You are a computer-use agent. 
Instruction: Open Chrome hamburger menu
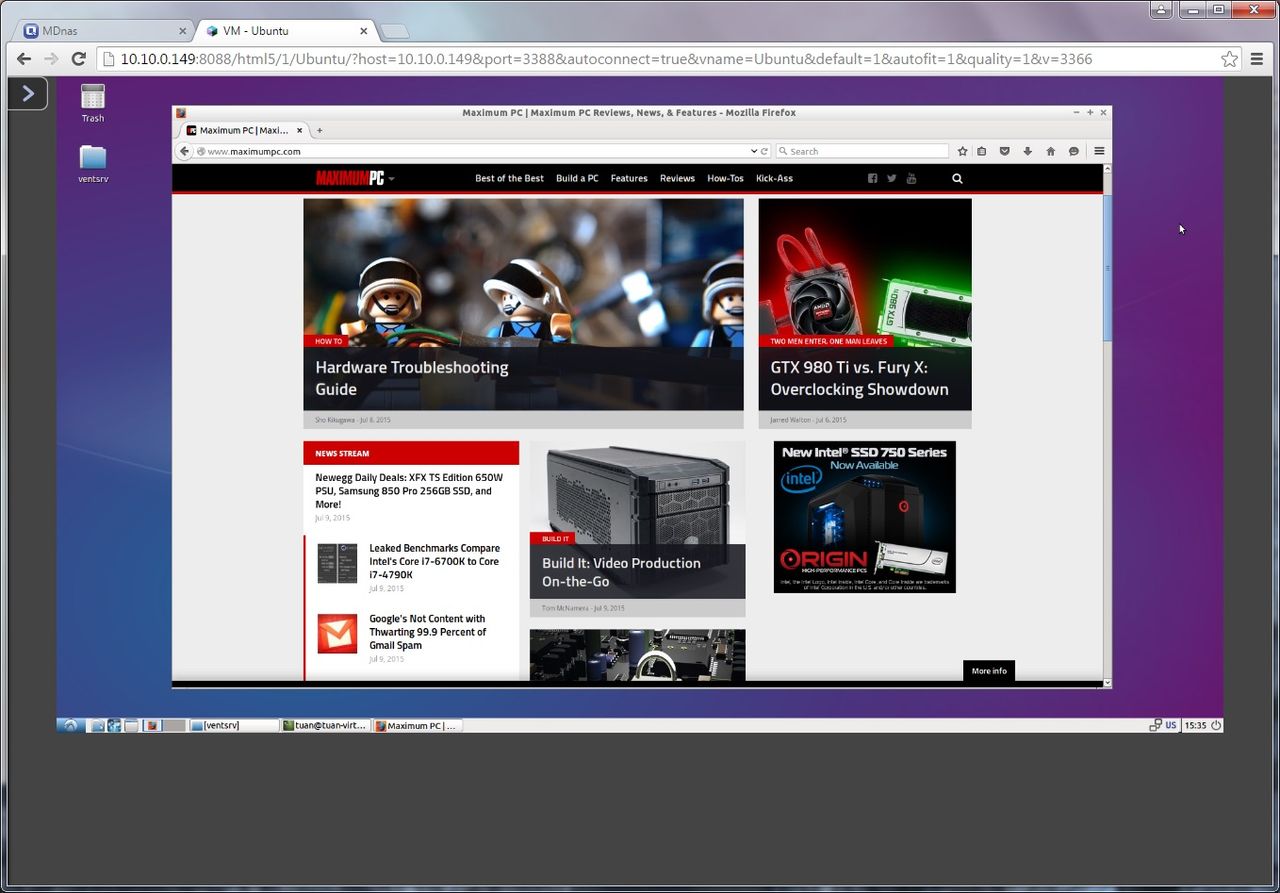coord(1257,59)
